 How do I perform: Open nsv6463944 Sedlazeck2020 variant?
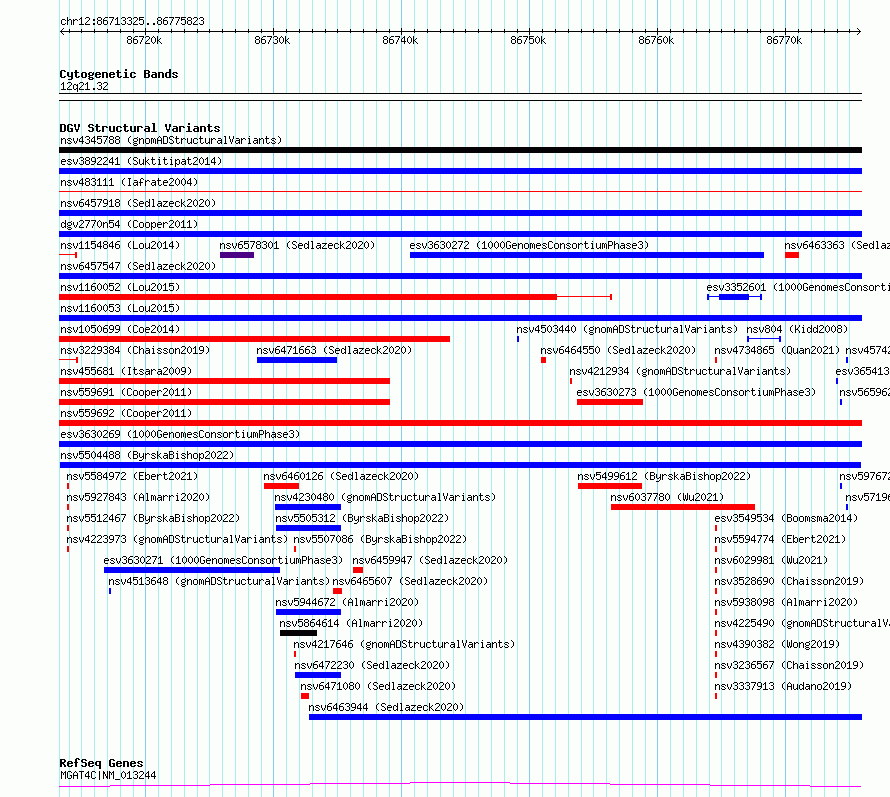[x=386, y=707]
